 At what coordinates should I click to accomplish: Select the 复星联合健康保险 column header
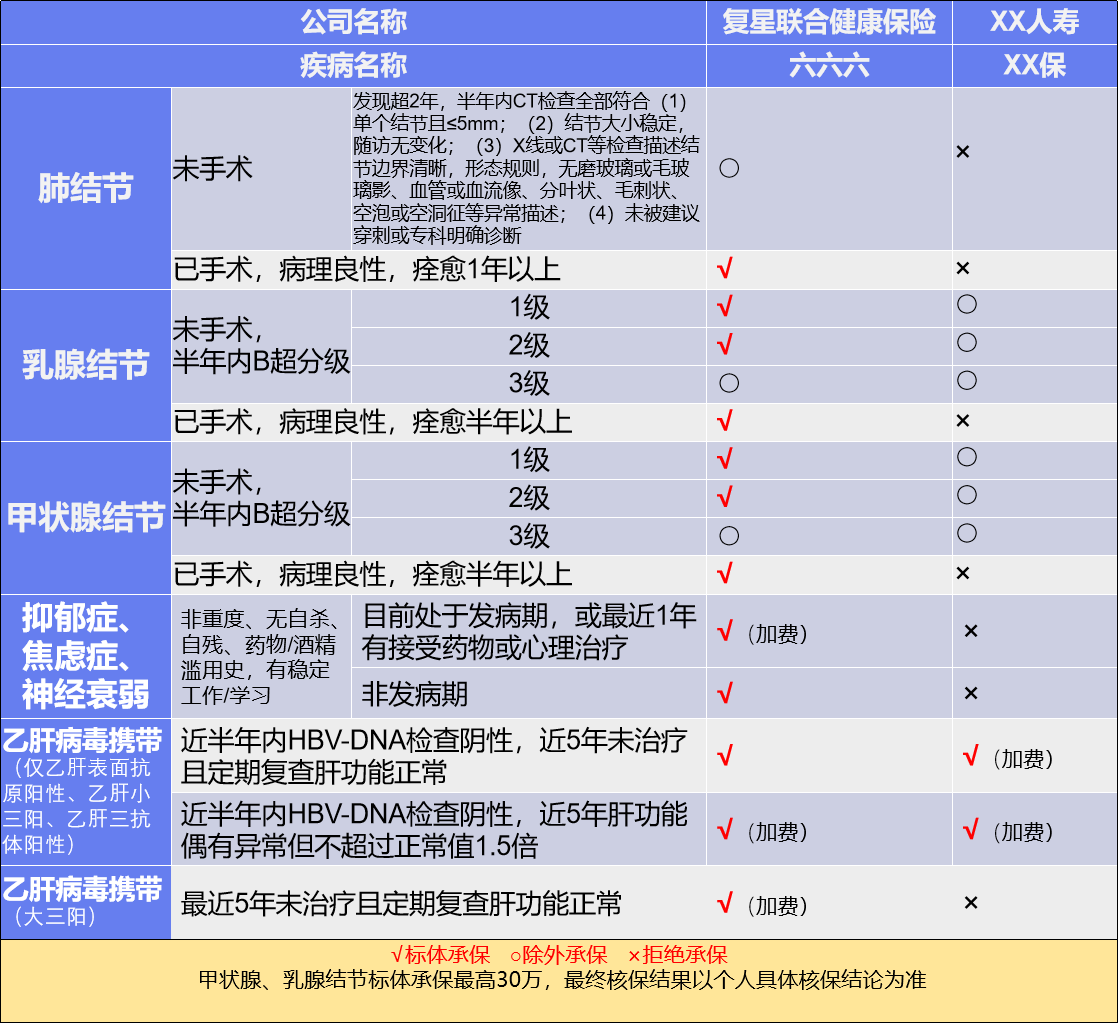(x=829, y=22)
